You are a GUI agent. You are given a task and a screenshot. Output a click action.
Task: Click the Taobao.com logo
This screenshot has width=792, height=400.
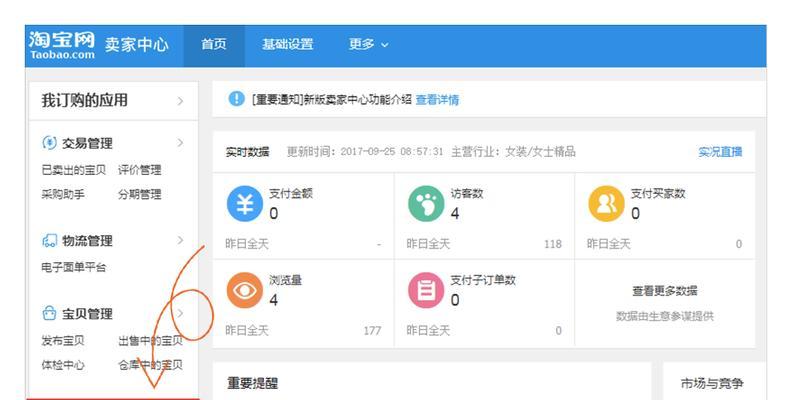pyautogui.click(x=62, y=45)
